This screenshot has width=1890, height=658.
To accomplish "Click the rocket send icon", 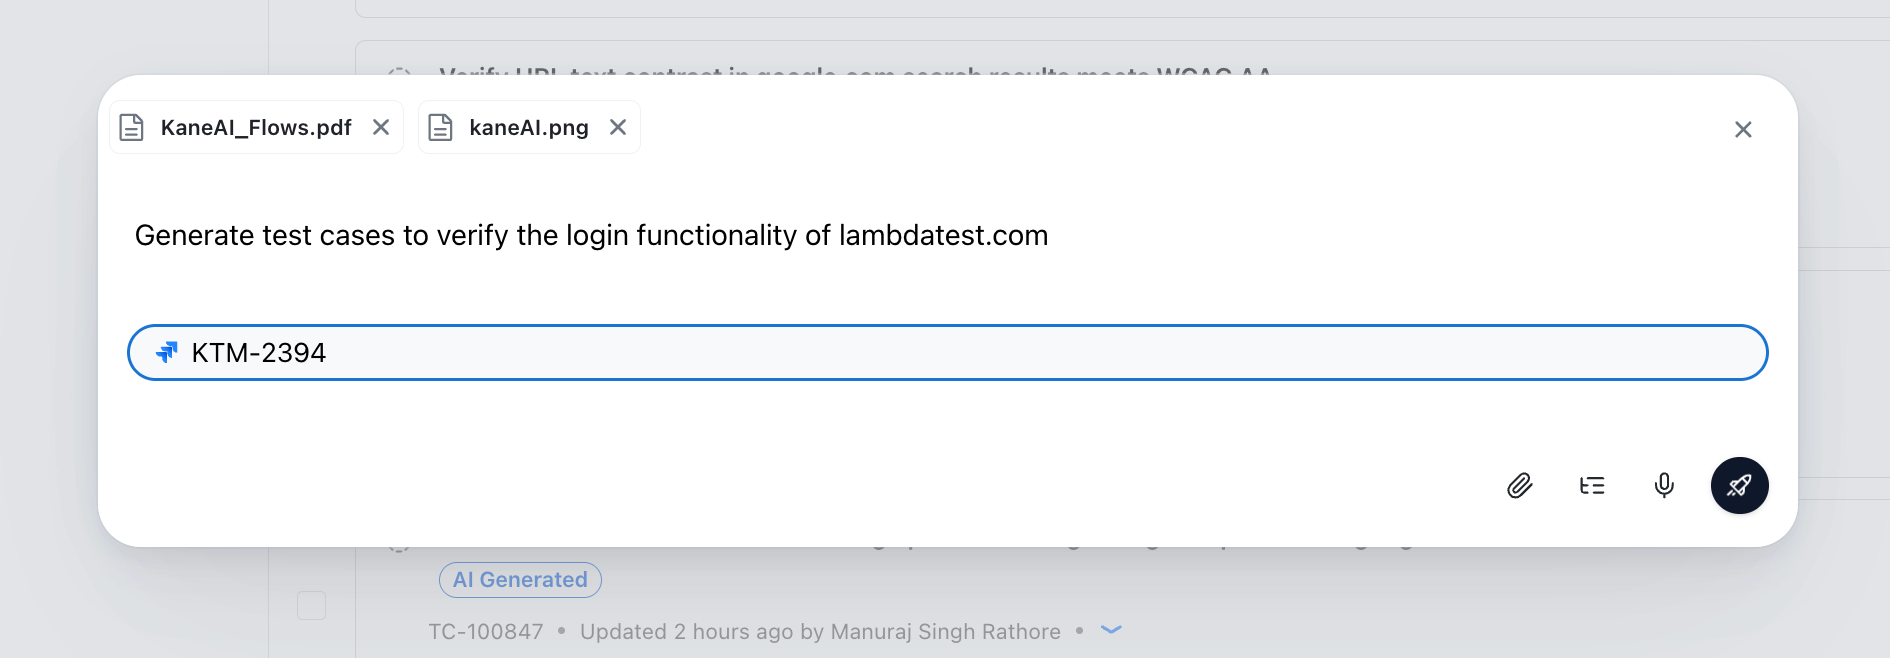I will [1739, 485].
